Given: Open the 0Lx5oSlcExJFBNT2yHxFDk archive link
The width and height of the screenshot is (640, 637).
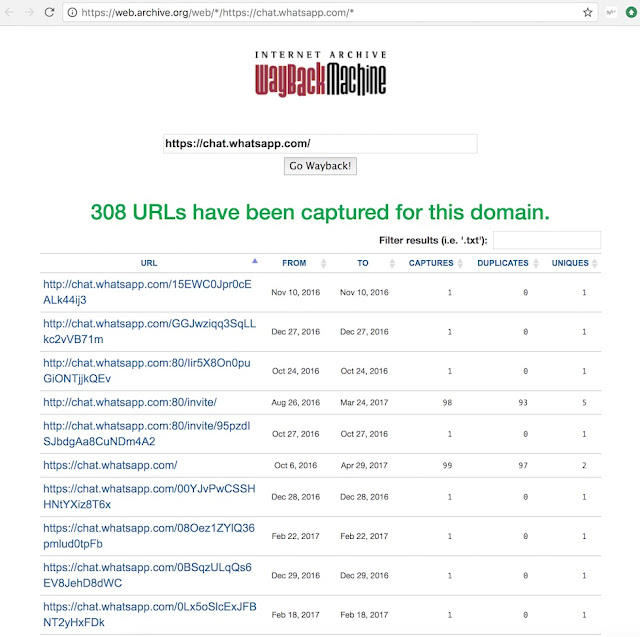Looking at the screenshot, I should [150, 614].
